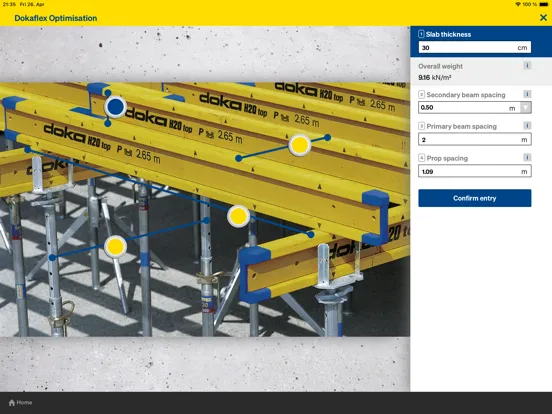Close the Dokaflex Optimisation screen
Image resolution: width=552 pixels, height=414 pixels.
[543, 18]
